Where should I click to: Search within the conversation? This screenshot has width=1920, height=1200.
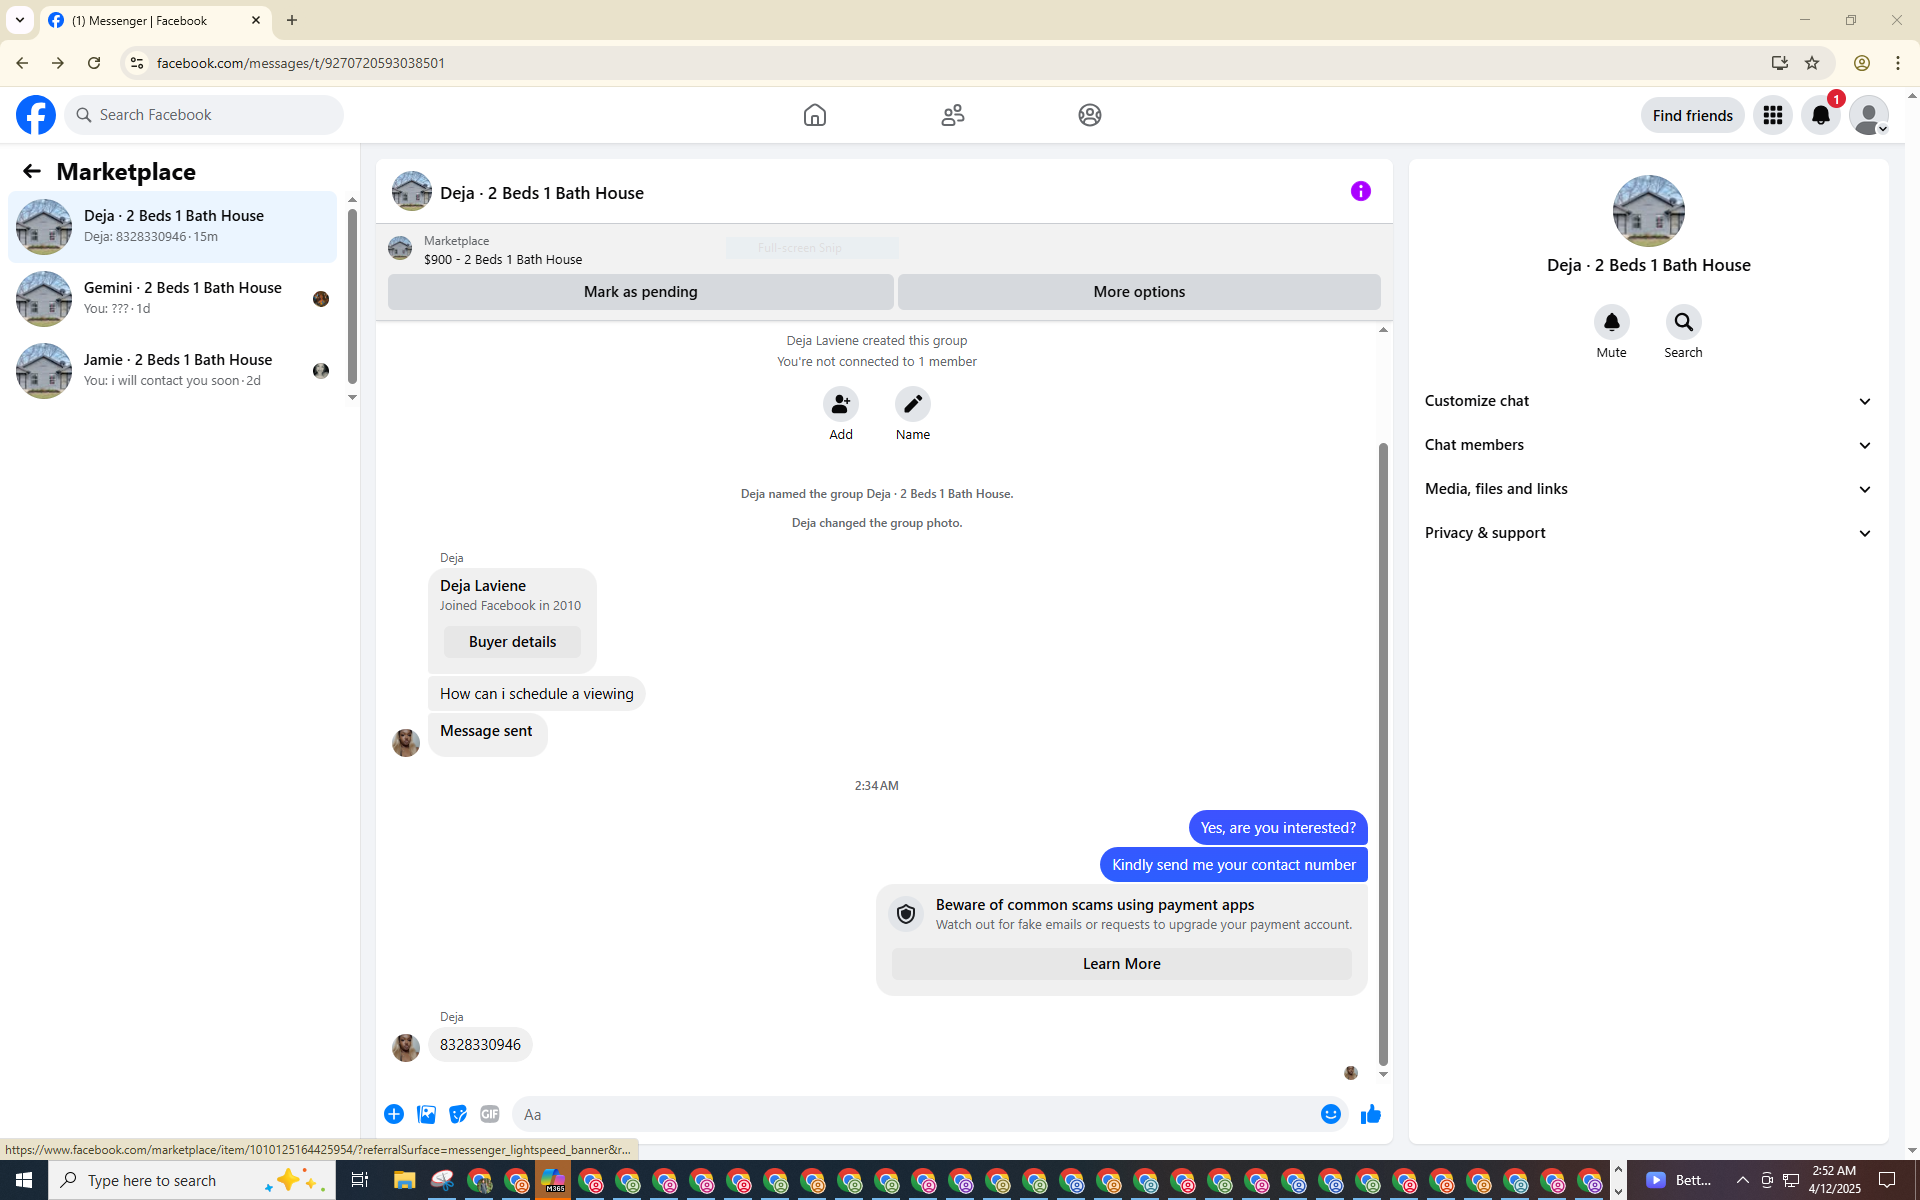coord(1684,322)
